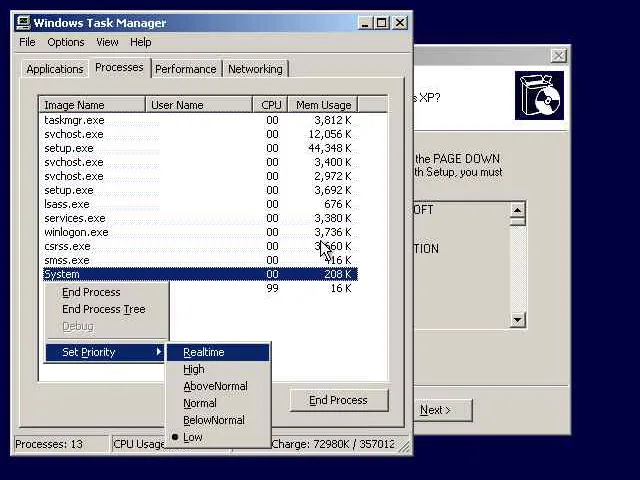Sort by User Name column header

[199, 105]
